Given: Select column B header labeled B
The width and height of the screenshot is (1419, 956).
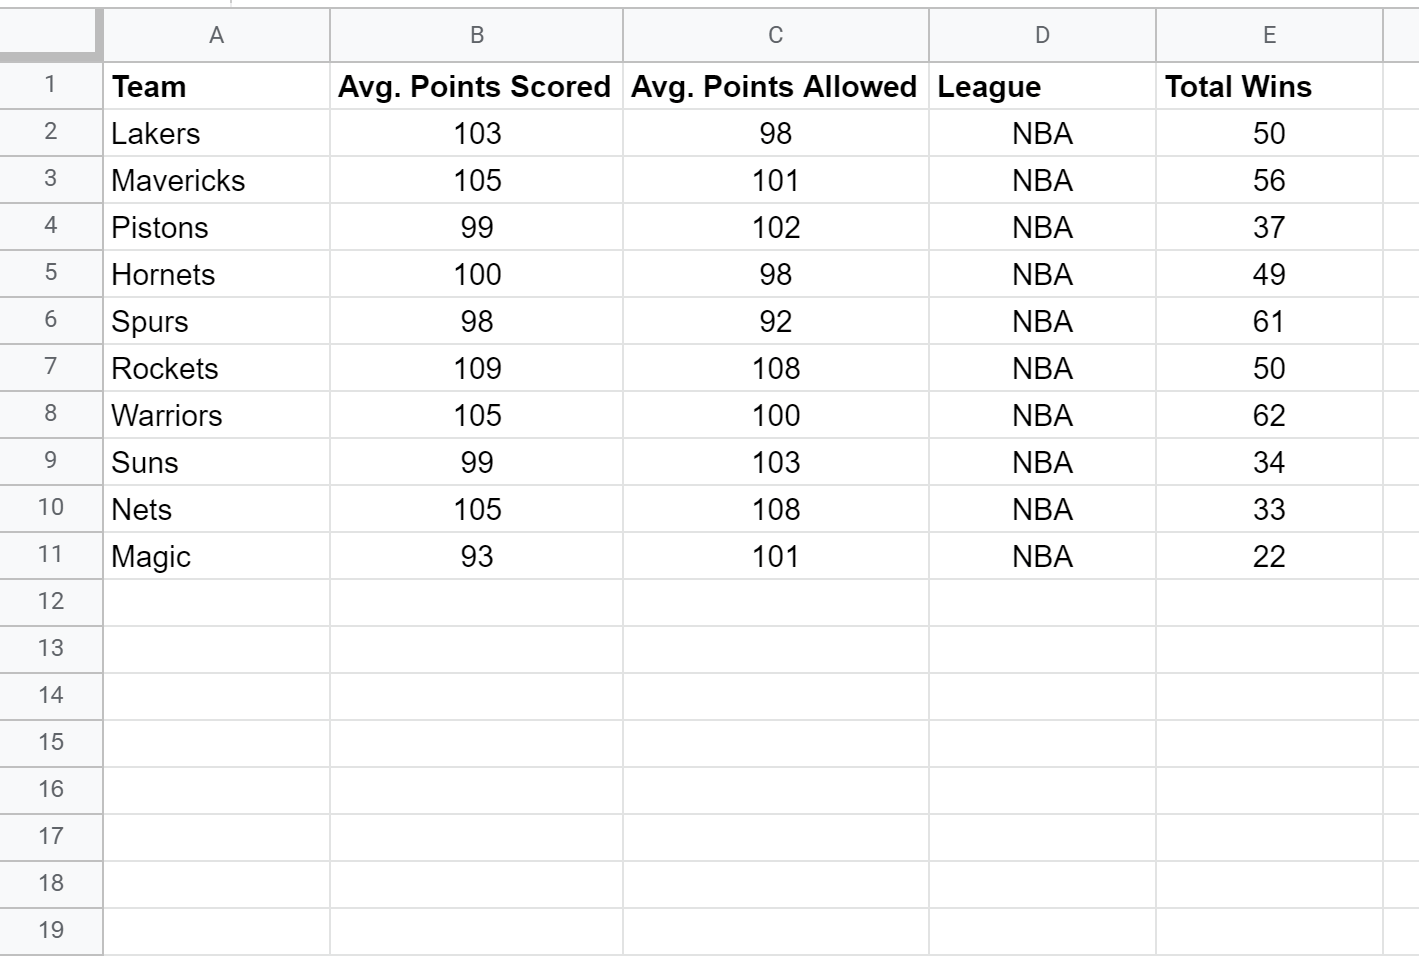Looking at the screenshot, I should (476, 35).
